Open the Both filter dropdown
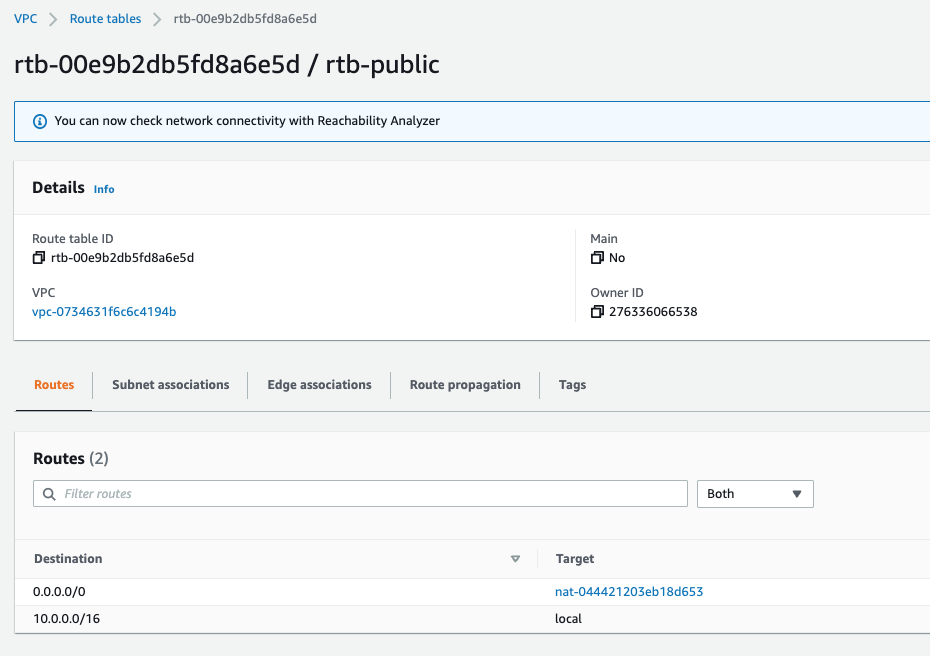The image size is (930, 656). click(754, 494)
